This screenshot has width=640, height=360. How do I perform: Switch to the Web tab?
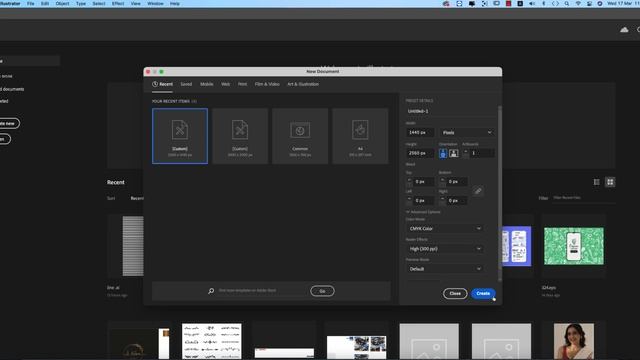(x=225, y=84)
